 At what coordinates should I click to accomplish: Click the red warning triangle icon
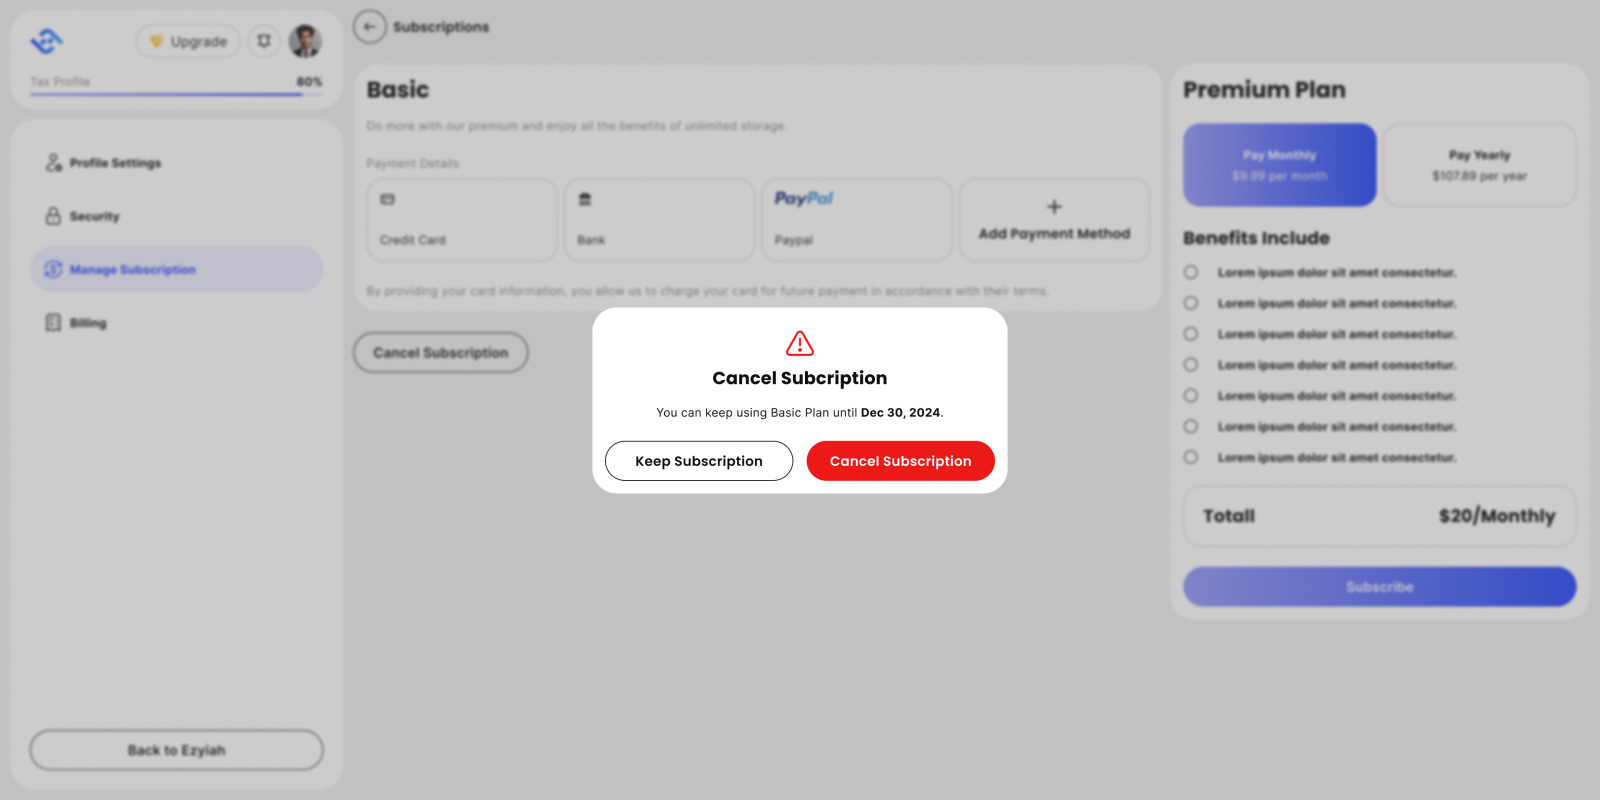coord(800,344)
